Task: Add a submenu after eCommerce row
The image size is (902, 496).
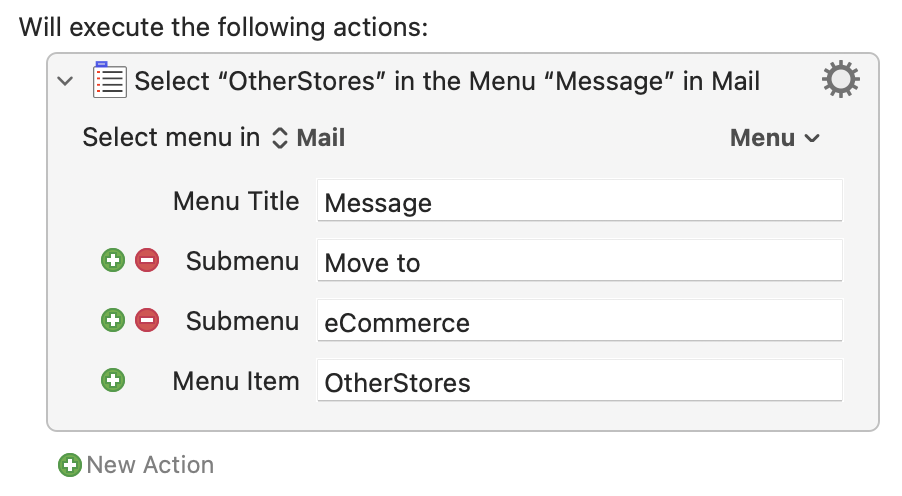Action: tap(113, 320)
